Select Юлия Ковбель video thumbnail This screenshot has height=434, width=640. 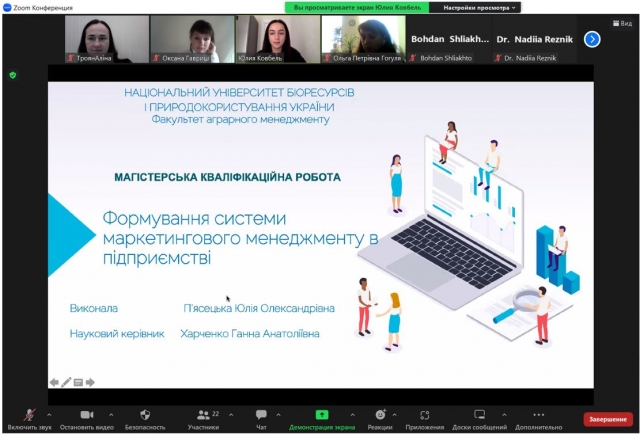point(278,39)
